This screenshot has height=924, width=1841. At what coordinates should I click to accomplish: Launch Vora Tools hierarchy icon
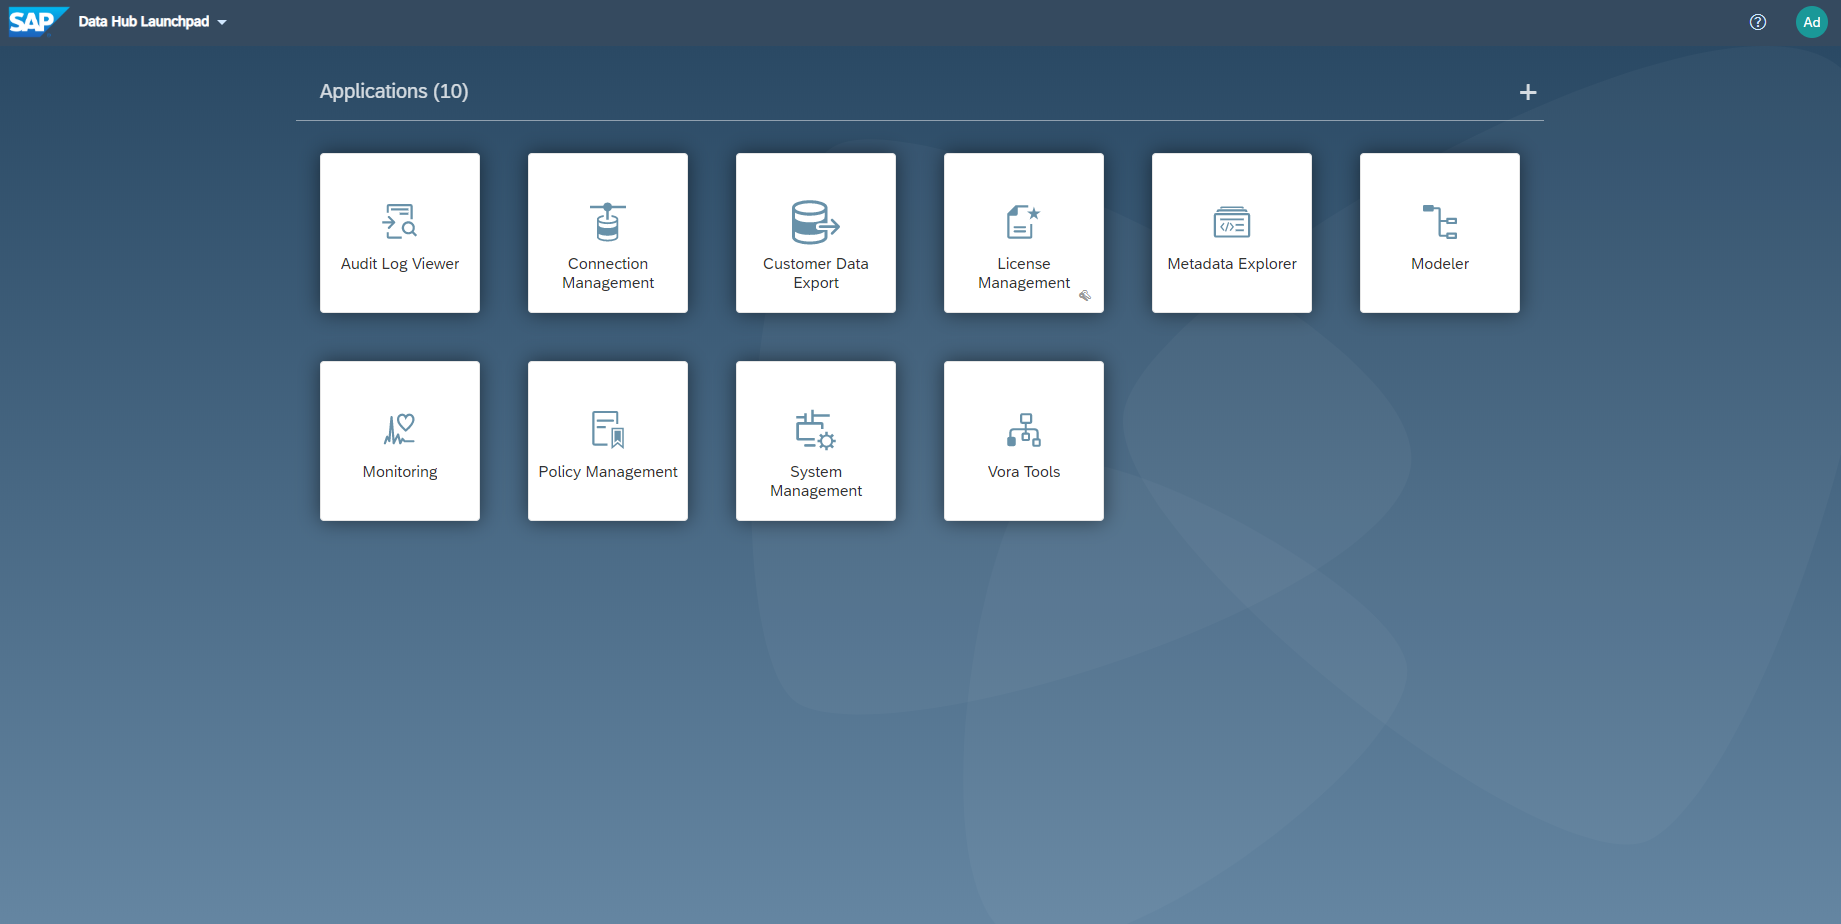point(1023,430)
